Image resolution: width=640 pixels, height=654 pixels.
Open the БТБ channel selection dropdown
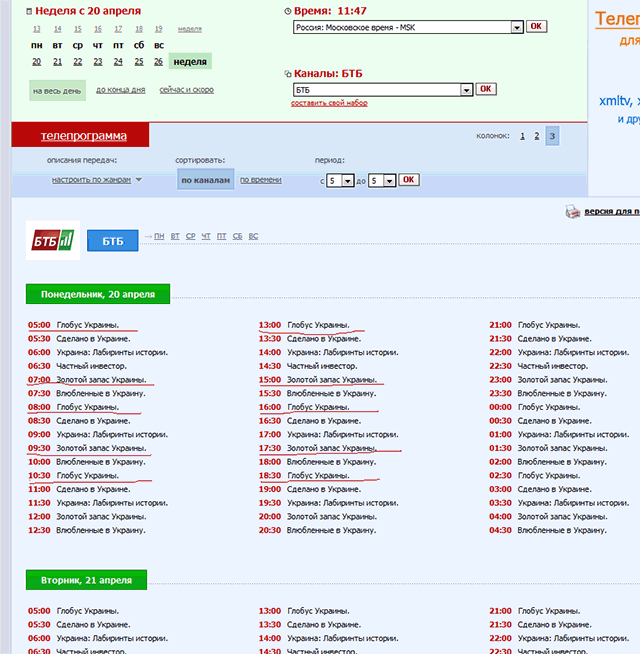(466, 89)
